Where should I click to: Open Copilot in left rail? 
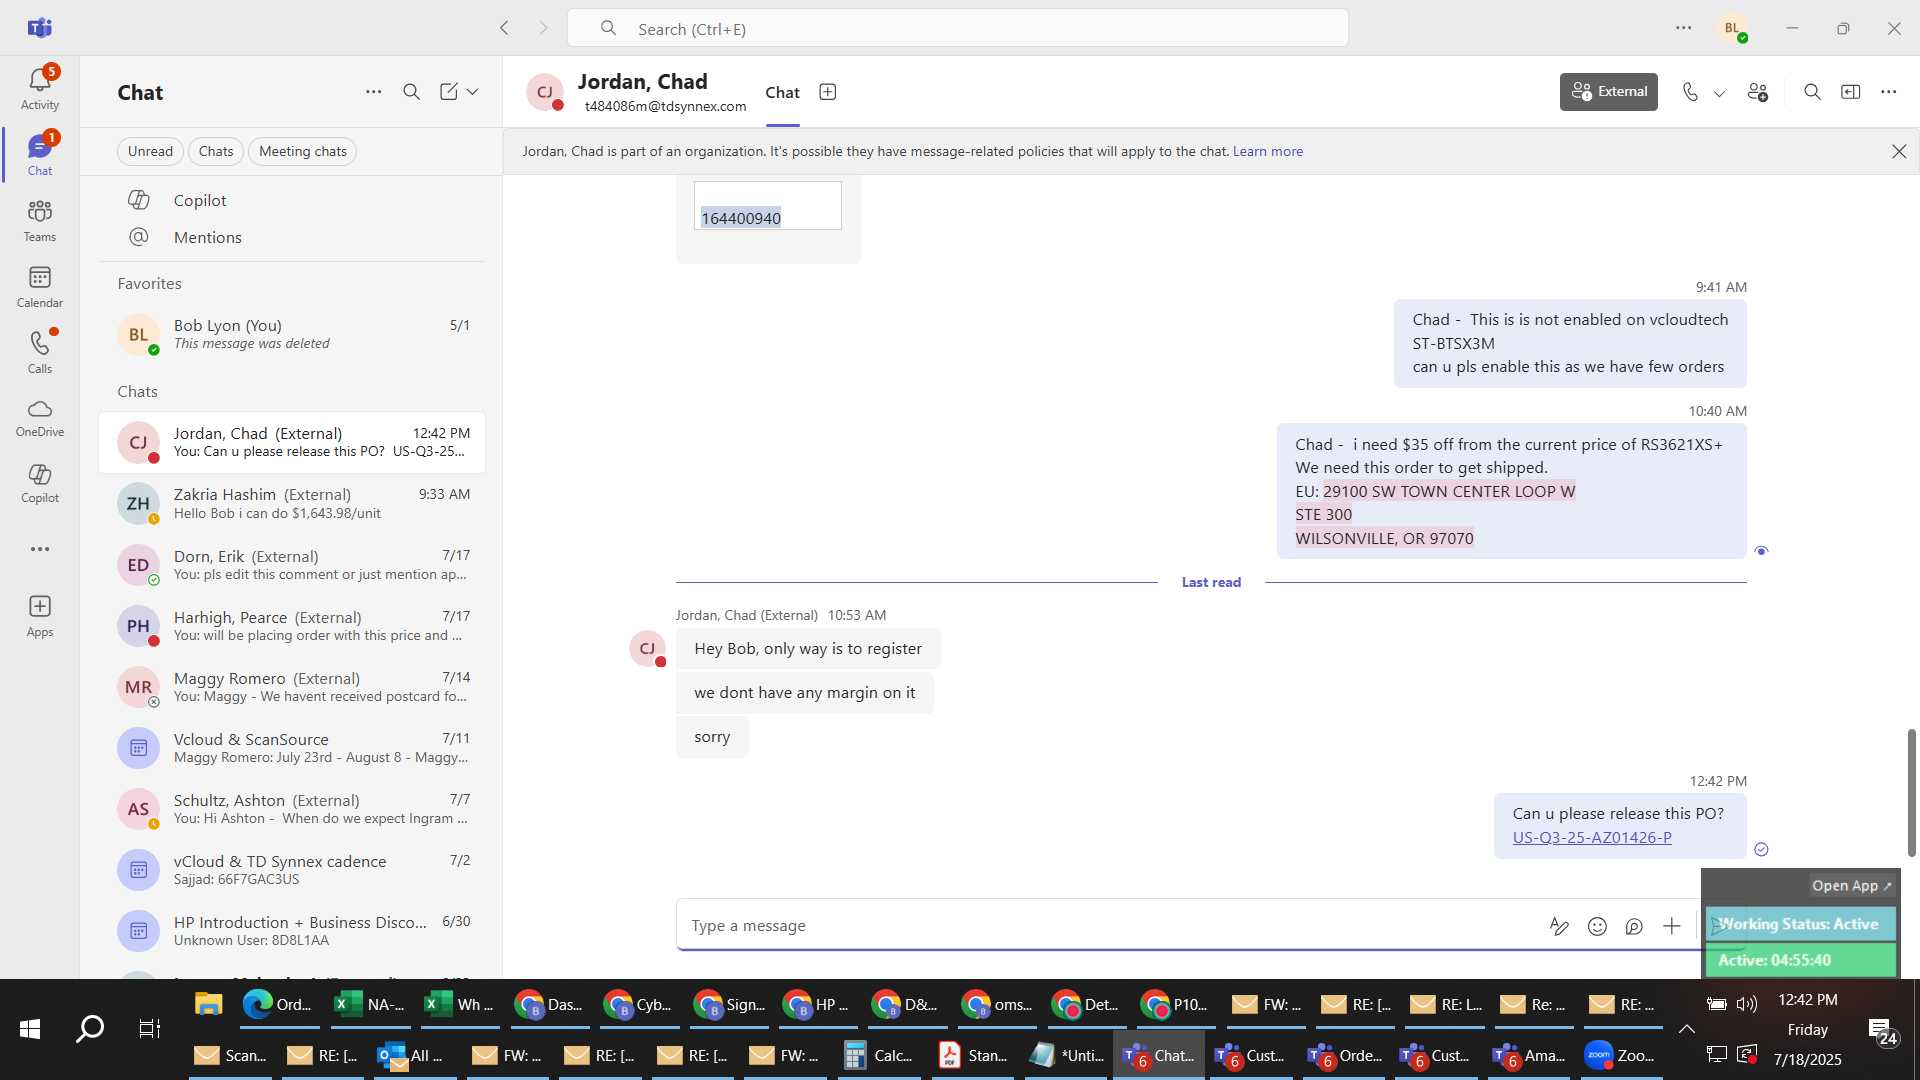coord(40,483)
